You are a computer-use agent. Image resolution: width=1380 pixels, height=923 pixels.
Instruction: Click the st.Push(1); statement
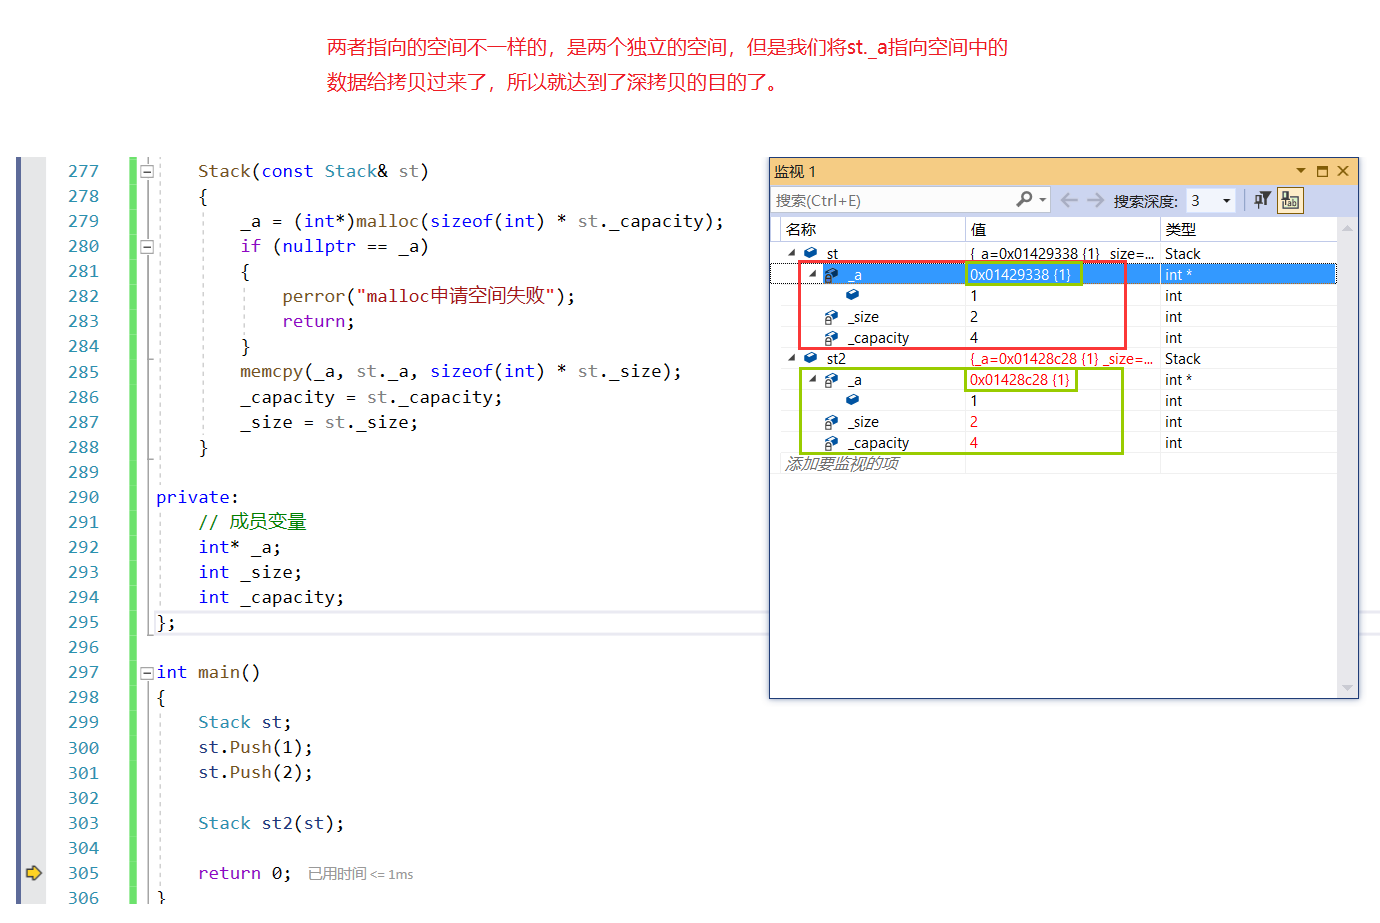pyautogui.click(x=255, y=747)
